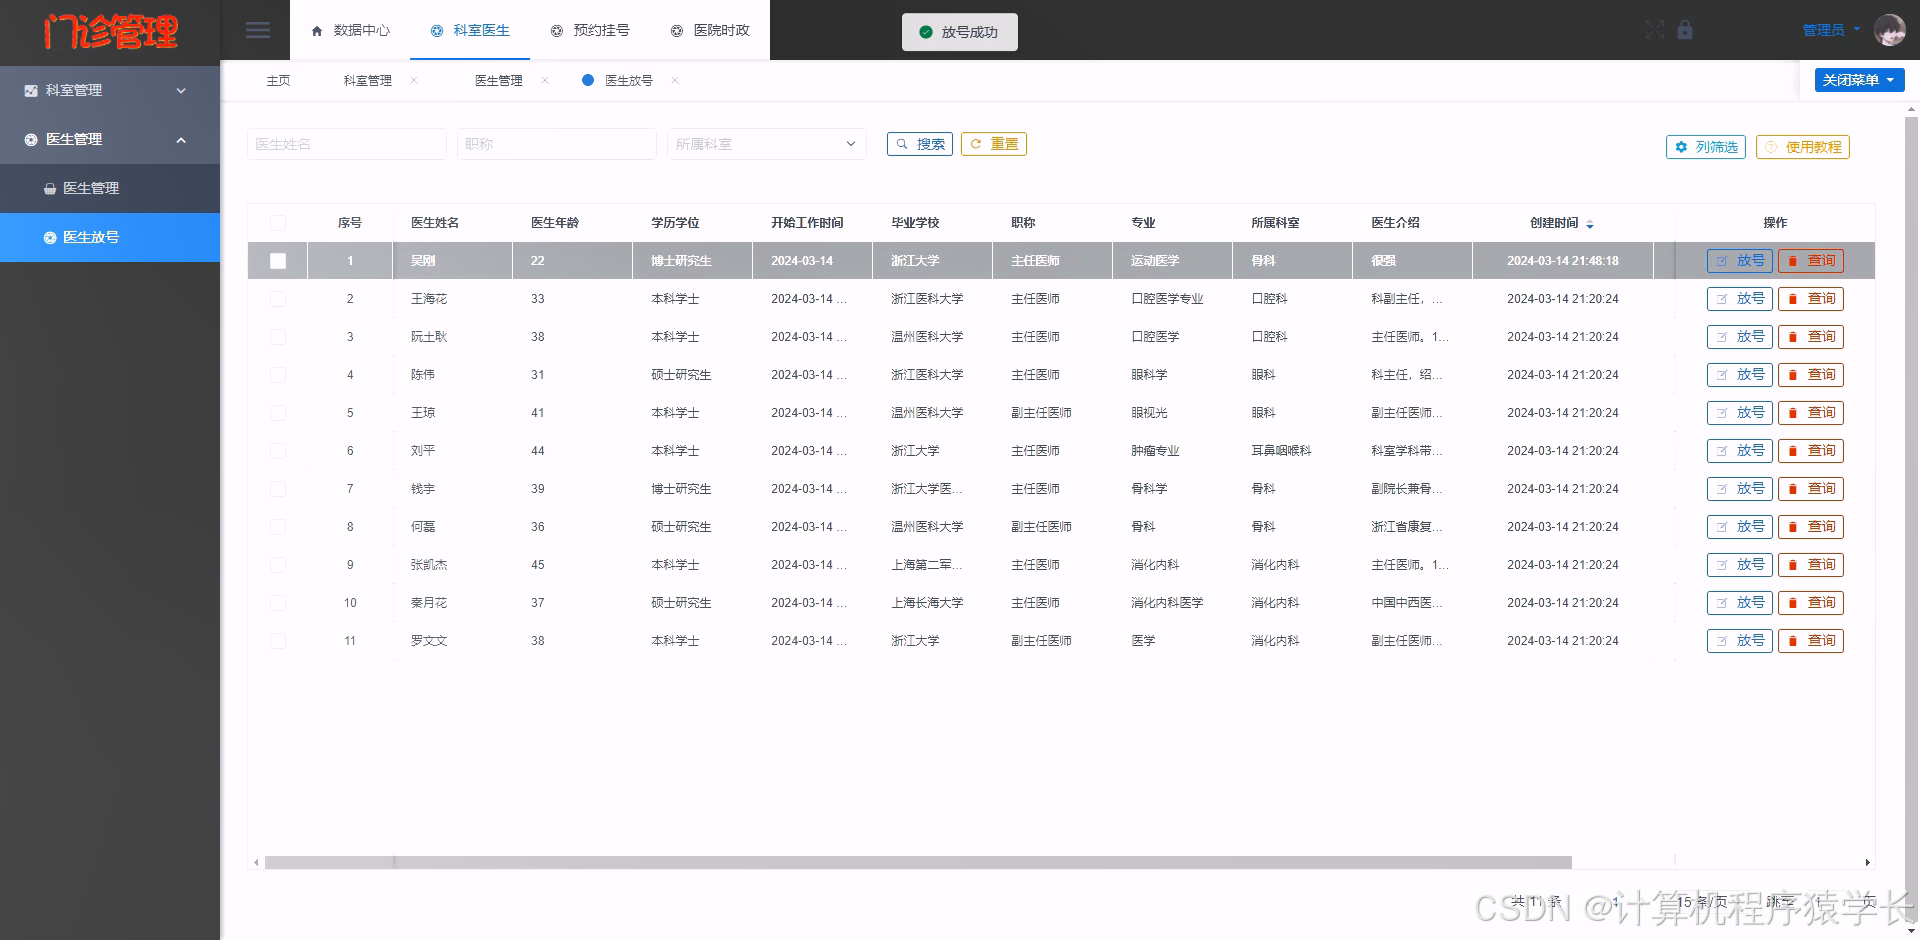
Task: Open the 所属科室 dropdown
Action: (x=766, y=144)
